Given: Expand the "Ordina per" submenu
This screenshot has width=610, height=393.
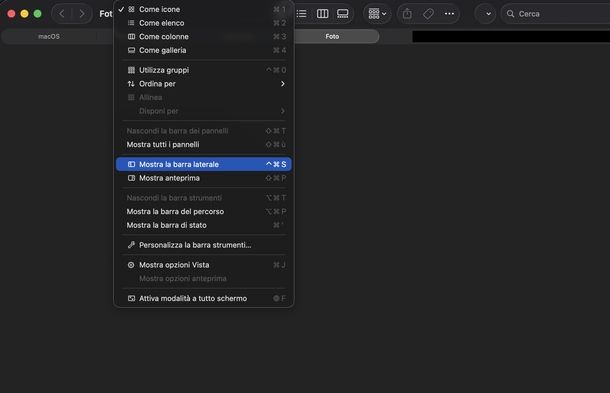Looking at the screenshot, I should click(x=203, y=84).
